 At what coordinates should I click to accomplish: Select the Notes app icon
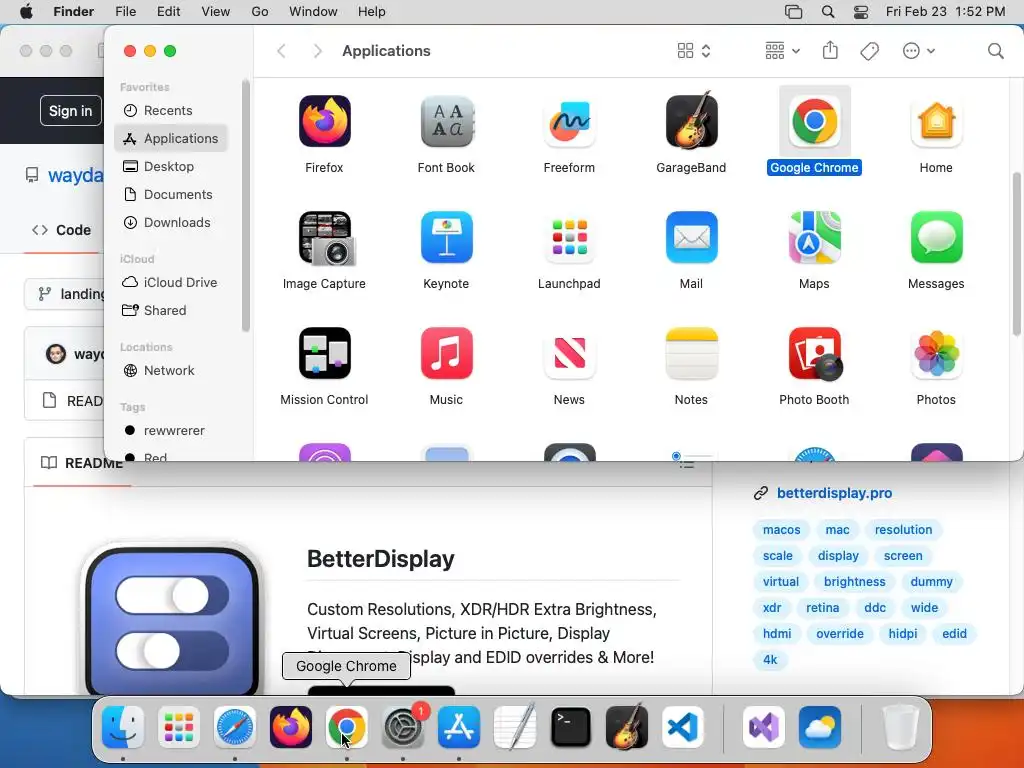pyautogui.click(x=691, y=353)
